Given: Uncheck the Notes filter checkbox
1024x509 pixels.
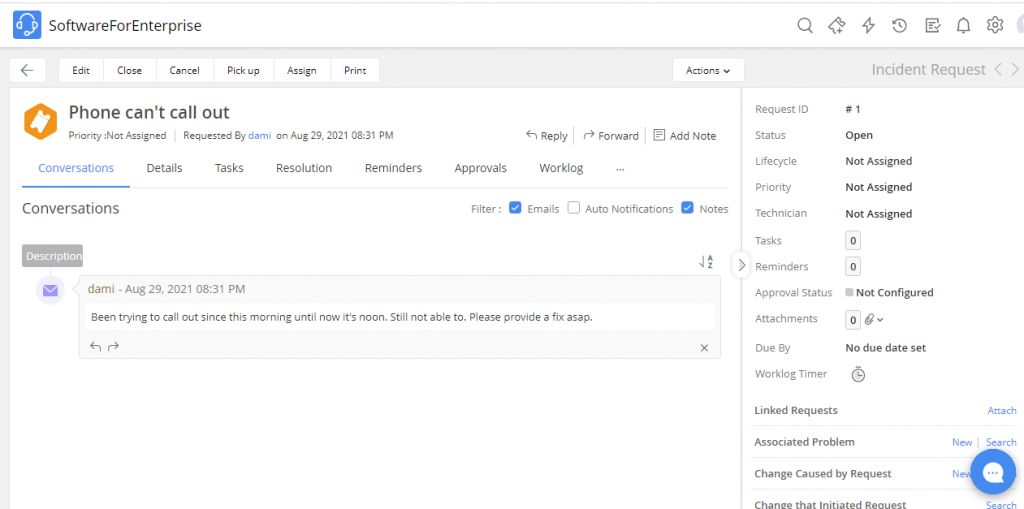Looking at the screenshot, I should tap(688, 208).
